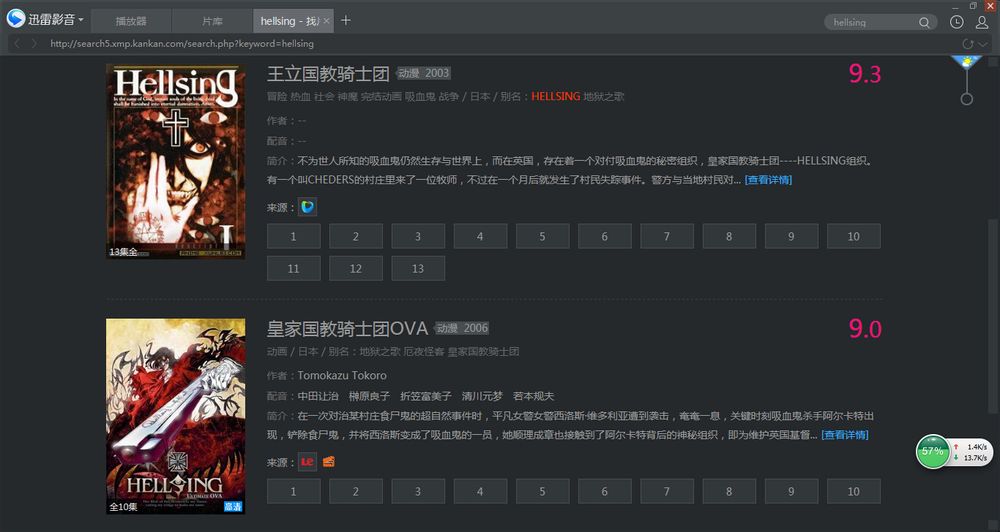
Task: Play episode 13 of 王立国教骑士团
Action: 418,269
